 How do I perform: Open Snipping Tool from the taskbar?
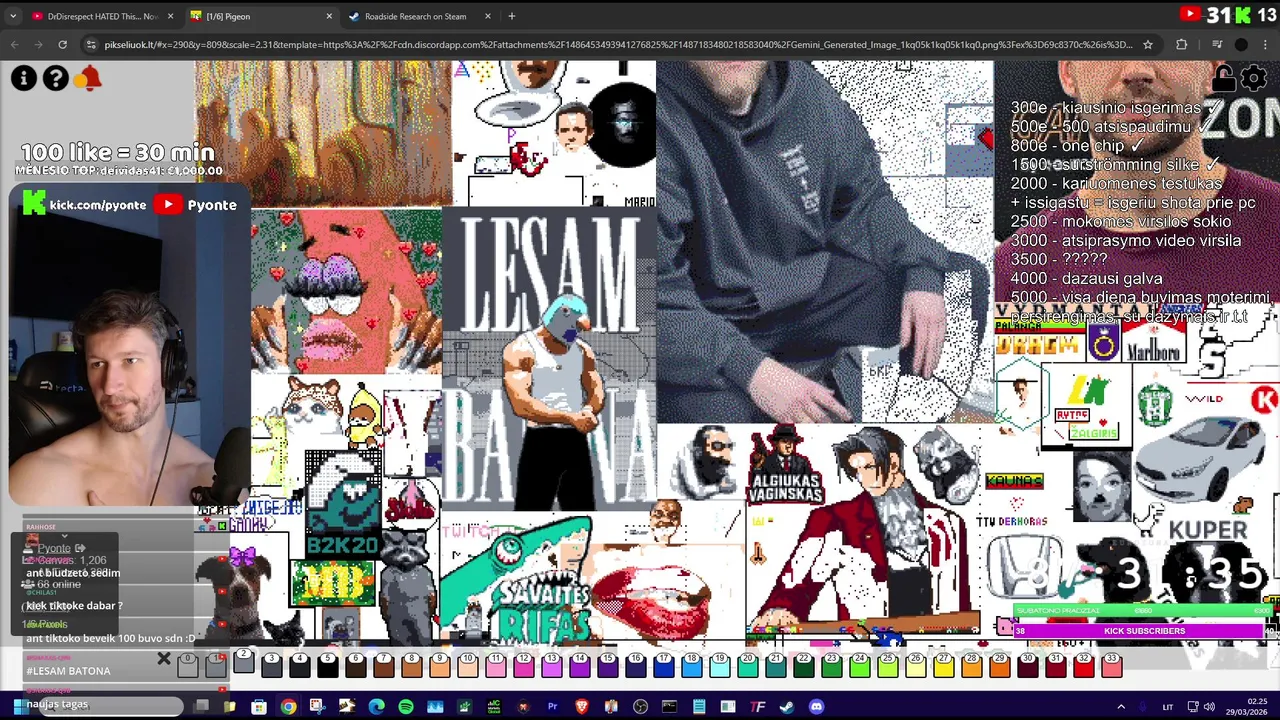317,707
